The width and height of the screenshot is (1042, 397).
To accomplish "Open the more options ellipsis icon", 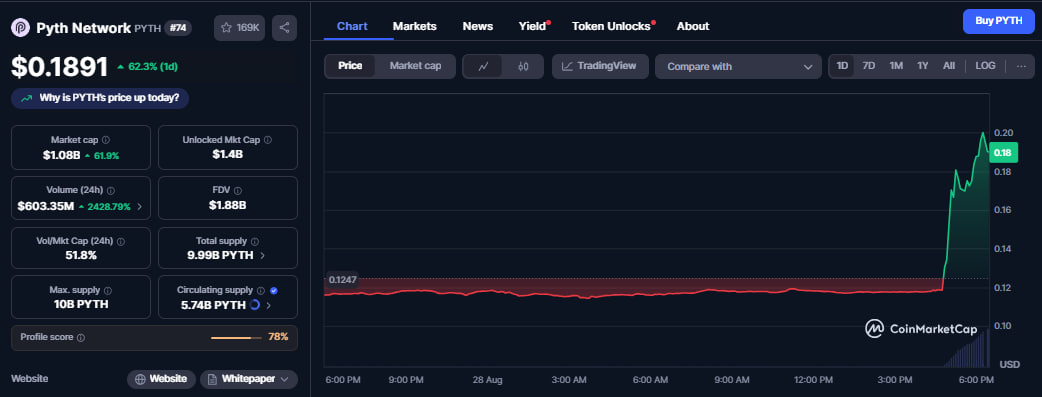I will 1021,66.
